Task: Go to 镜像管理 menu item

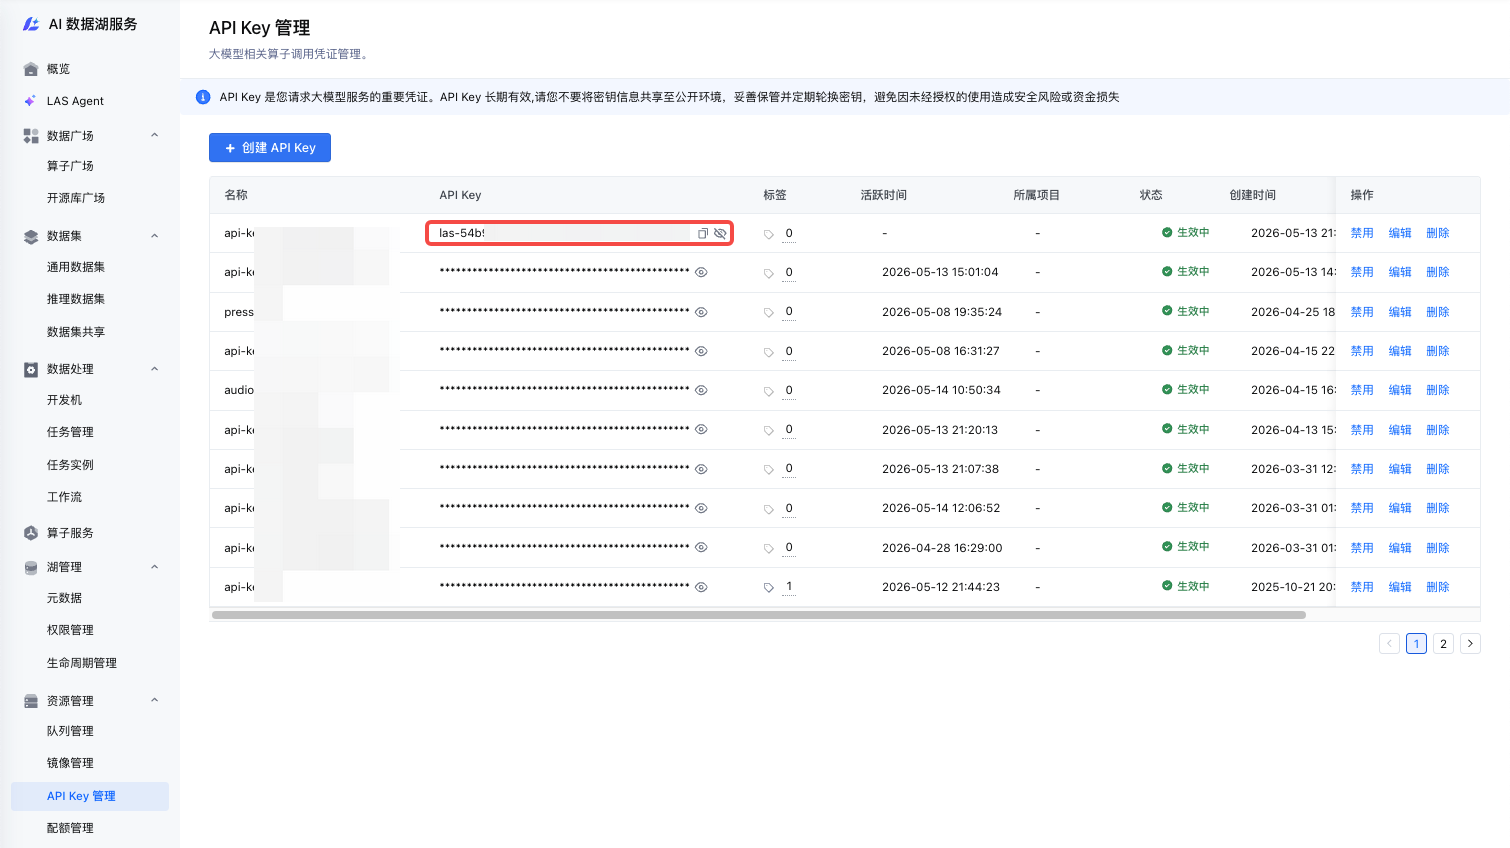Action: 70,763
